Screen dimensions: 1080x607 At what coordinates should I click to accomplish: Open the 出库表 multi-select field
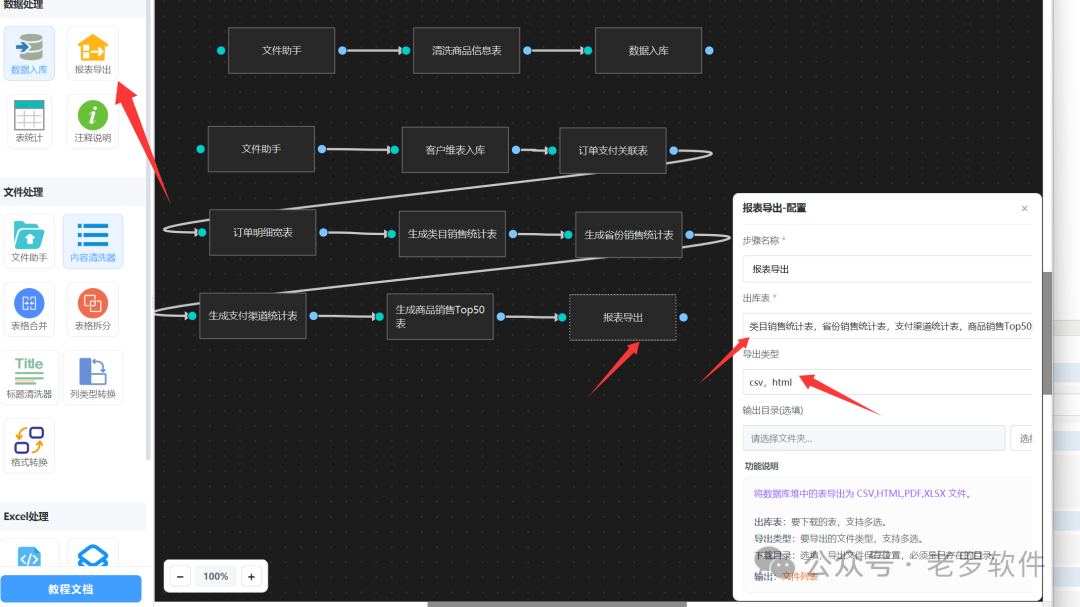888,326
